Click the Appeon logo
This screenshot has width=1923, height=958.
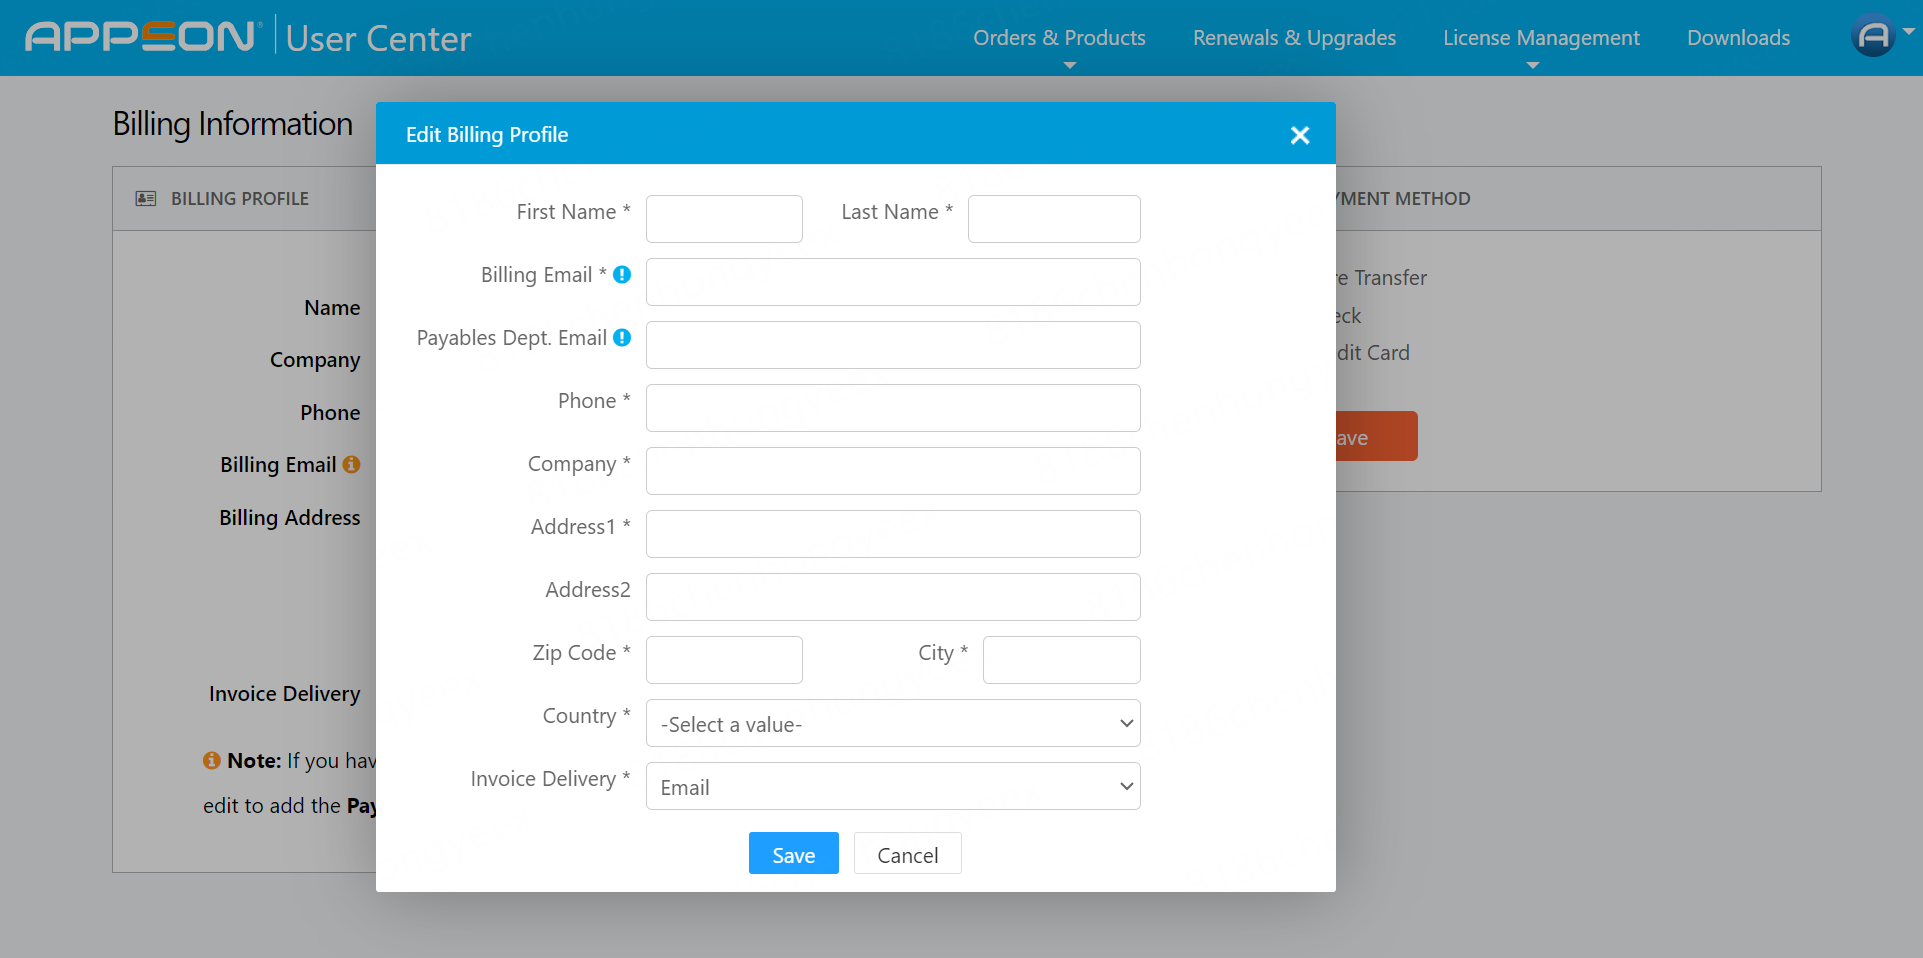(143, 37)
